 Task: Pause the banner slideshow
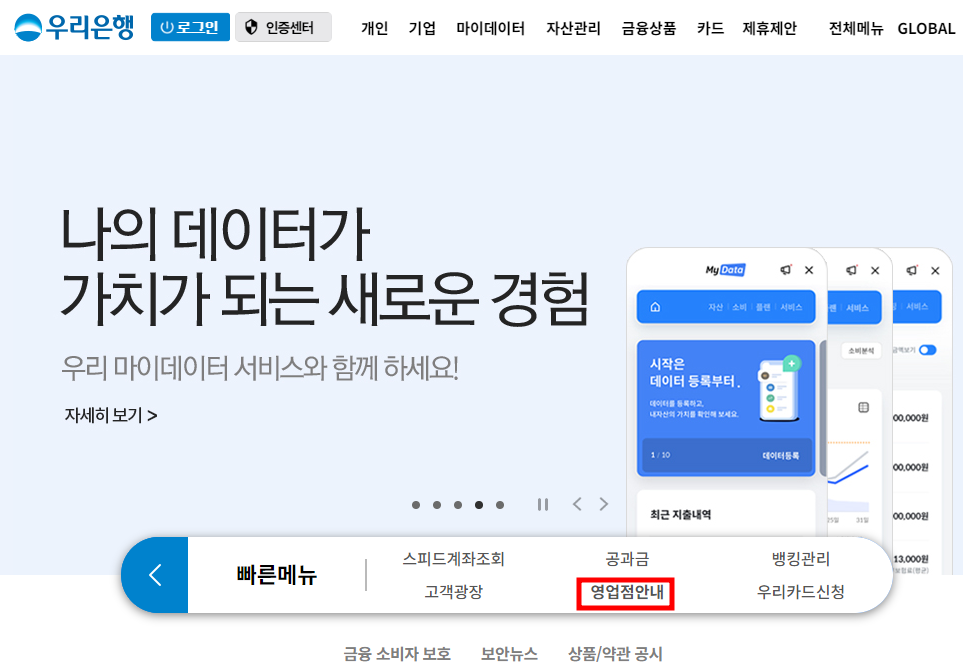click(x=542, y=505)
